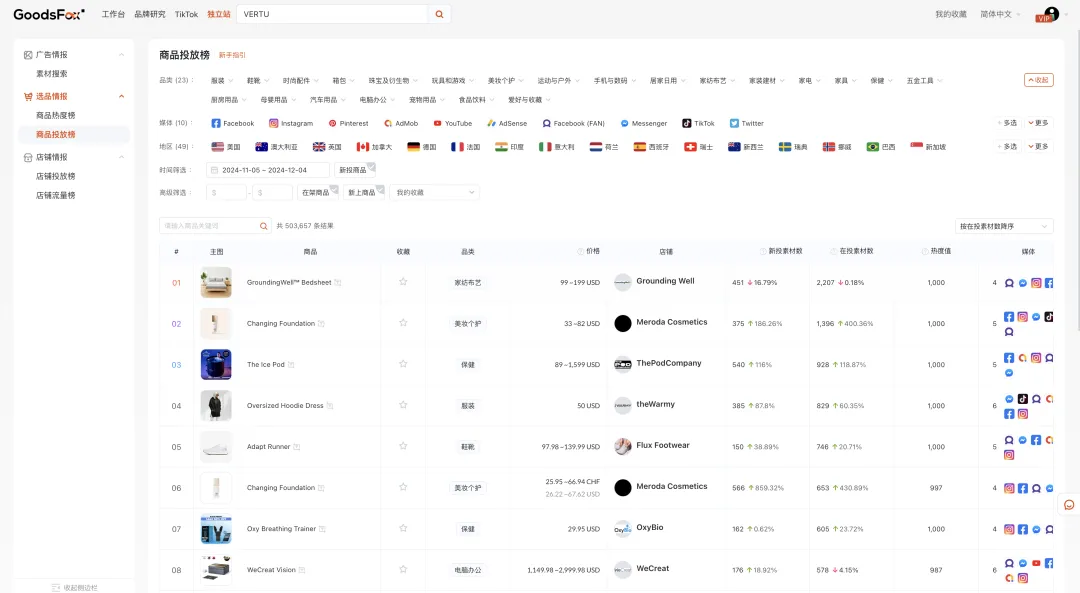Toggle the 新投商品 filter
1080x593 pixels.
coord(355,169)
